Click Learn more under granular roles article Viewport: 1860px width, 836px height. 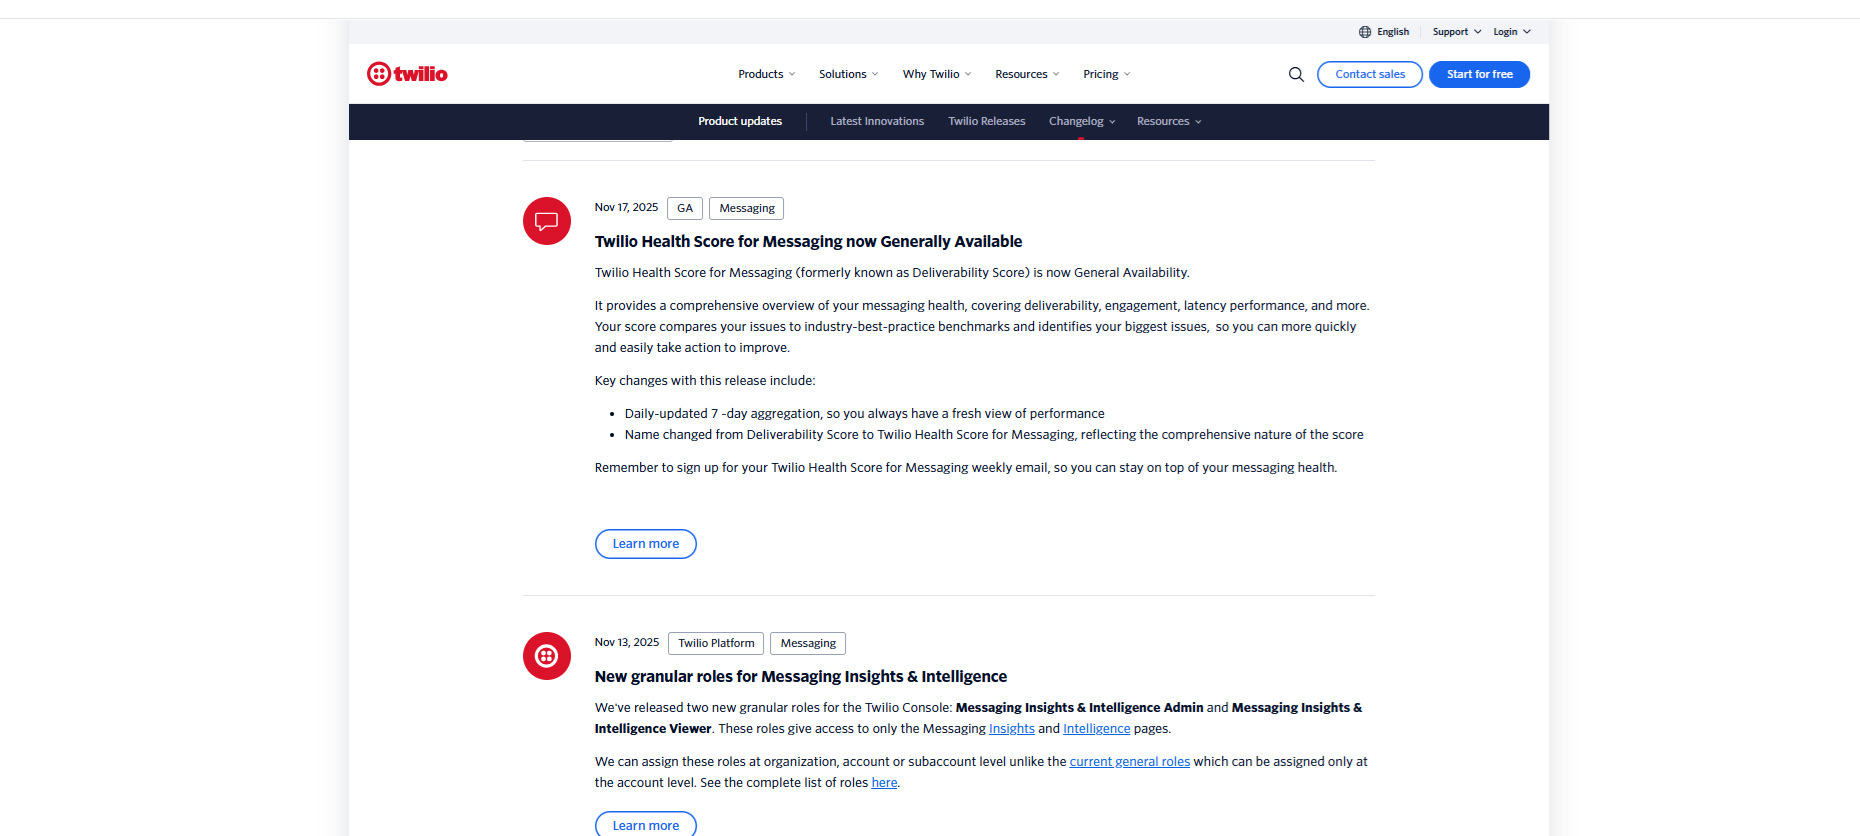(646, 825)
